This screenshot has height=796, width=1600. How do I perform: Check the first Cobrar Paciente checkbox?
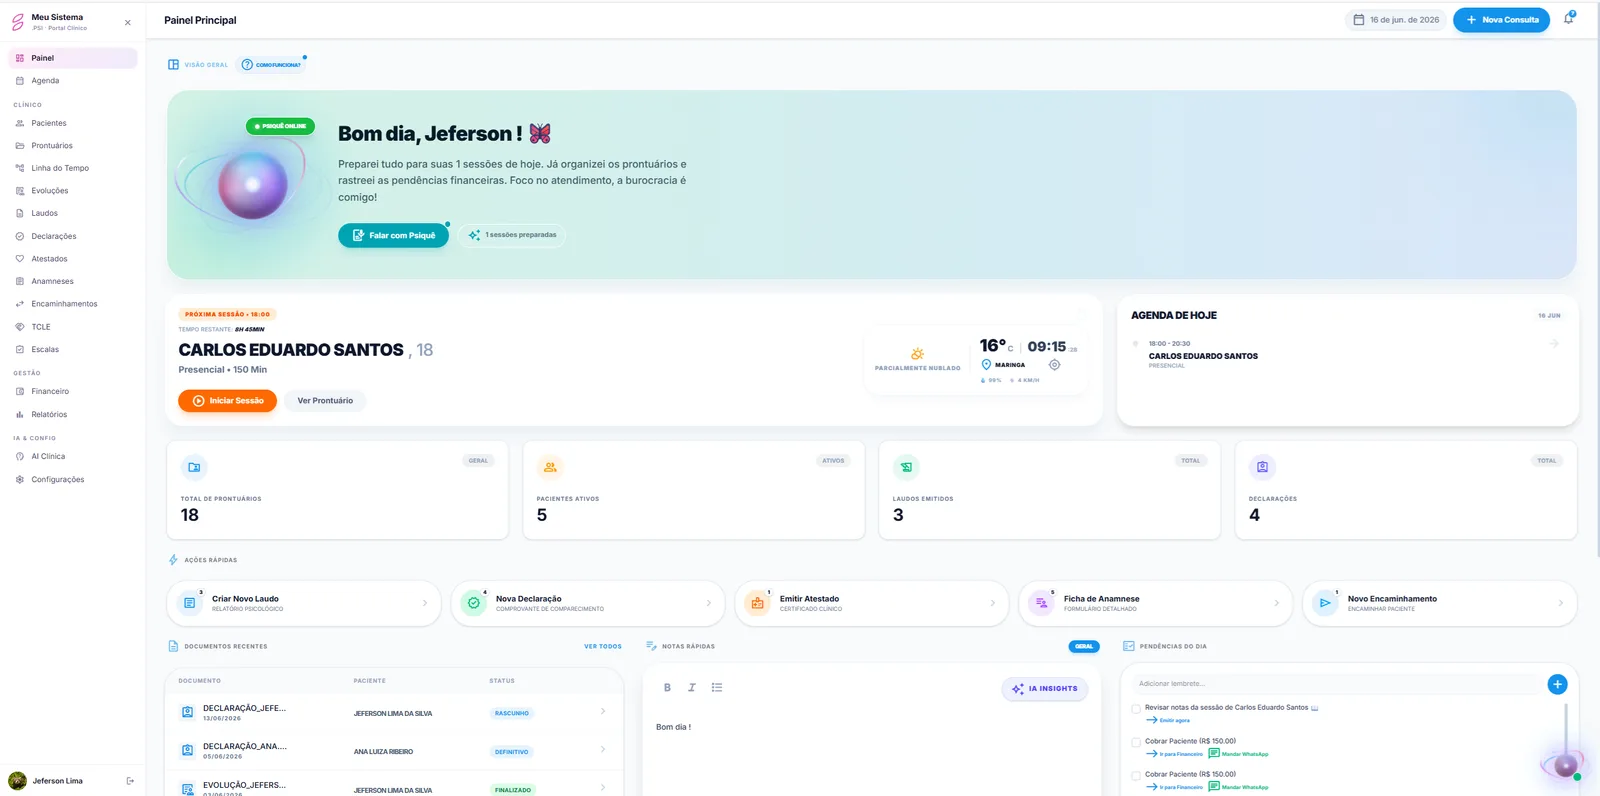pyautogui.click(x=1136, y=742)
